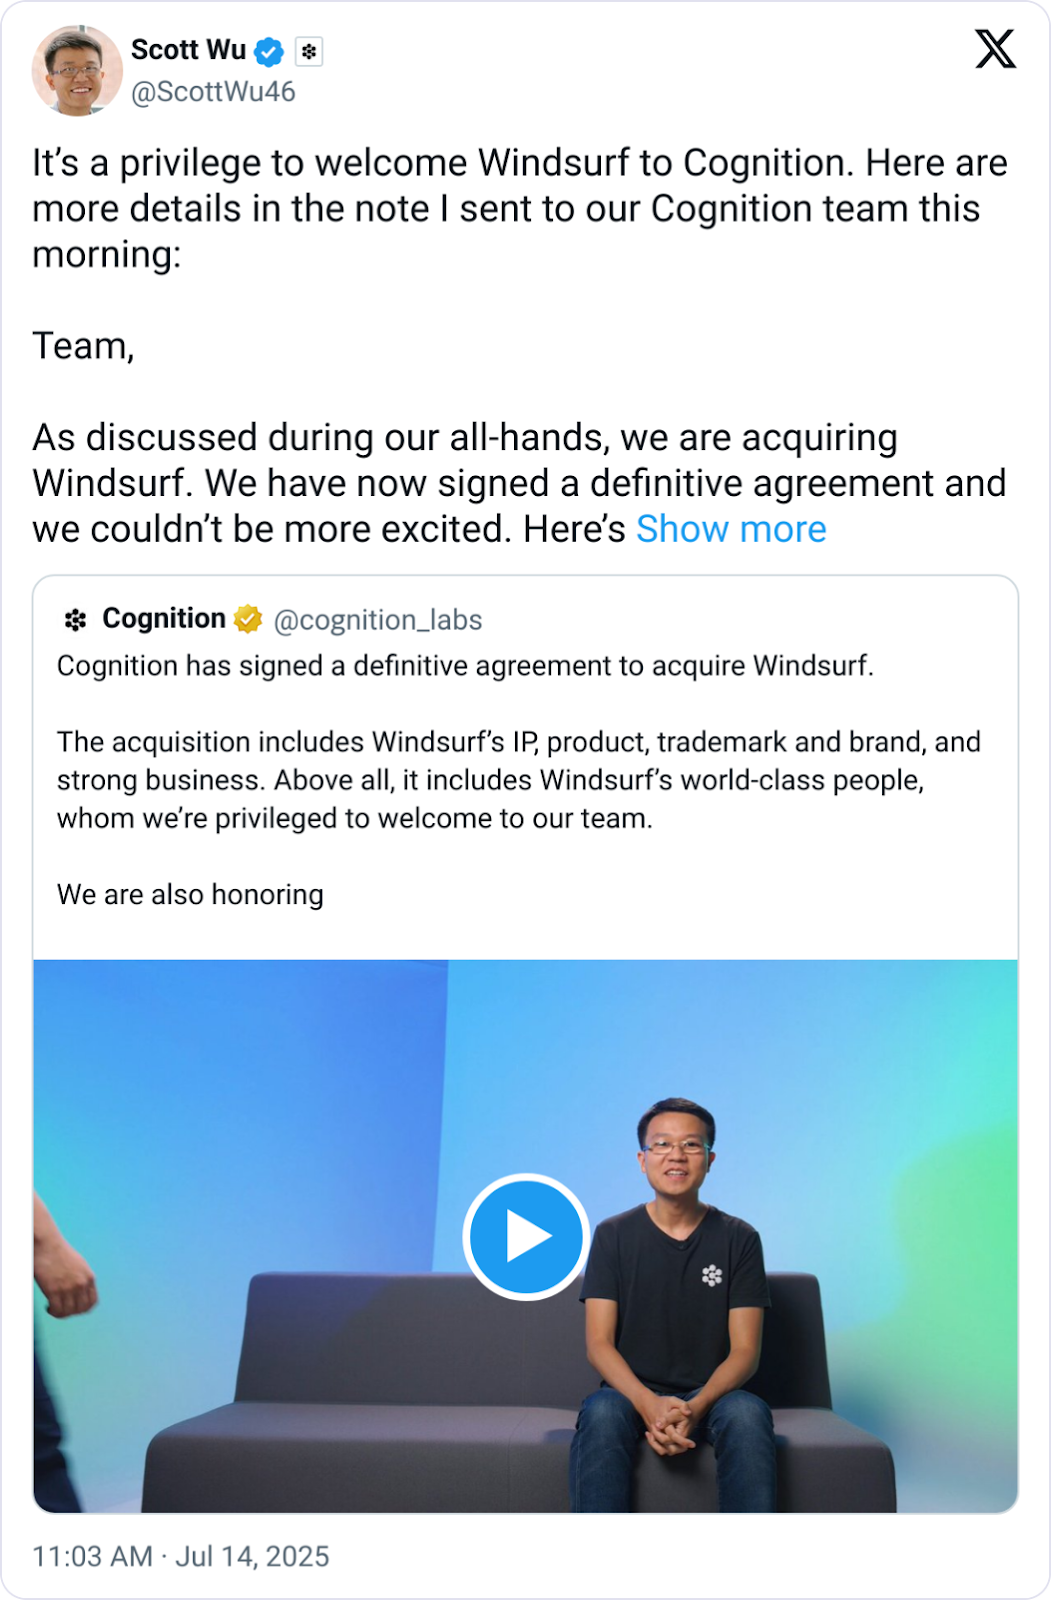Open the @ScottWu46 handle
The image size is (1051, 1600).
pyautogui.click(x=213, y=92)
